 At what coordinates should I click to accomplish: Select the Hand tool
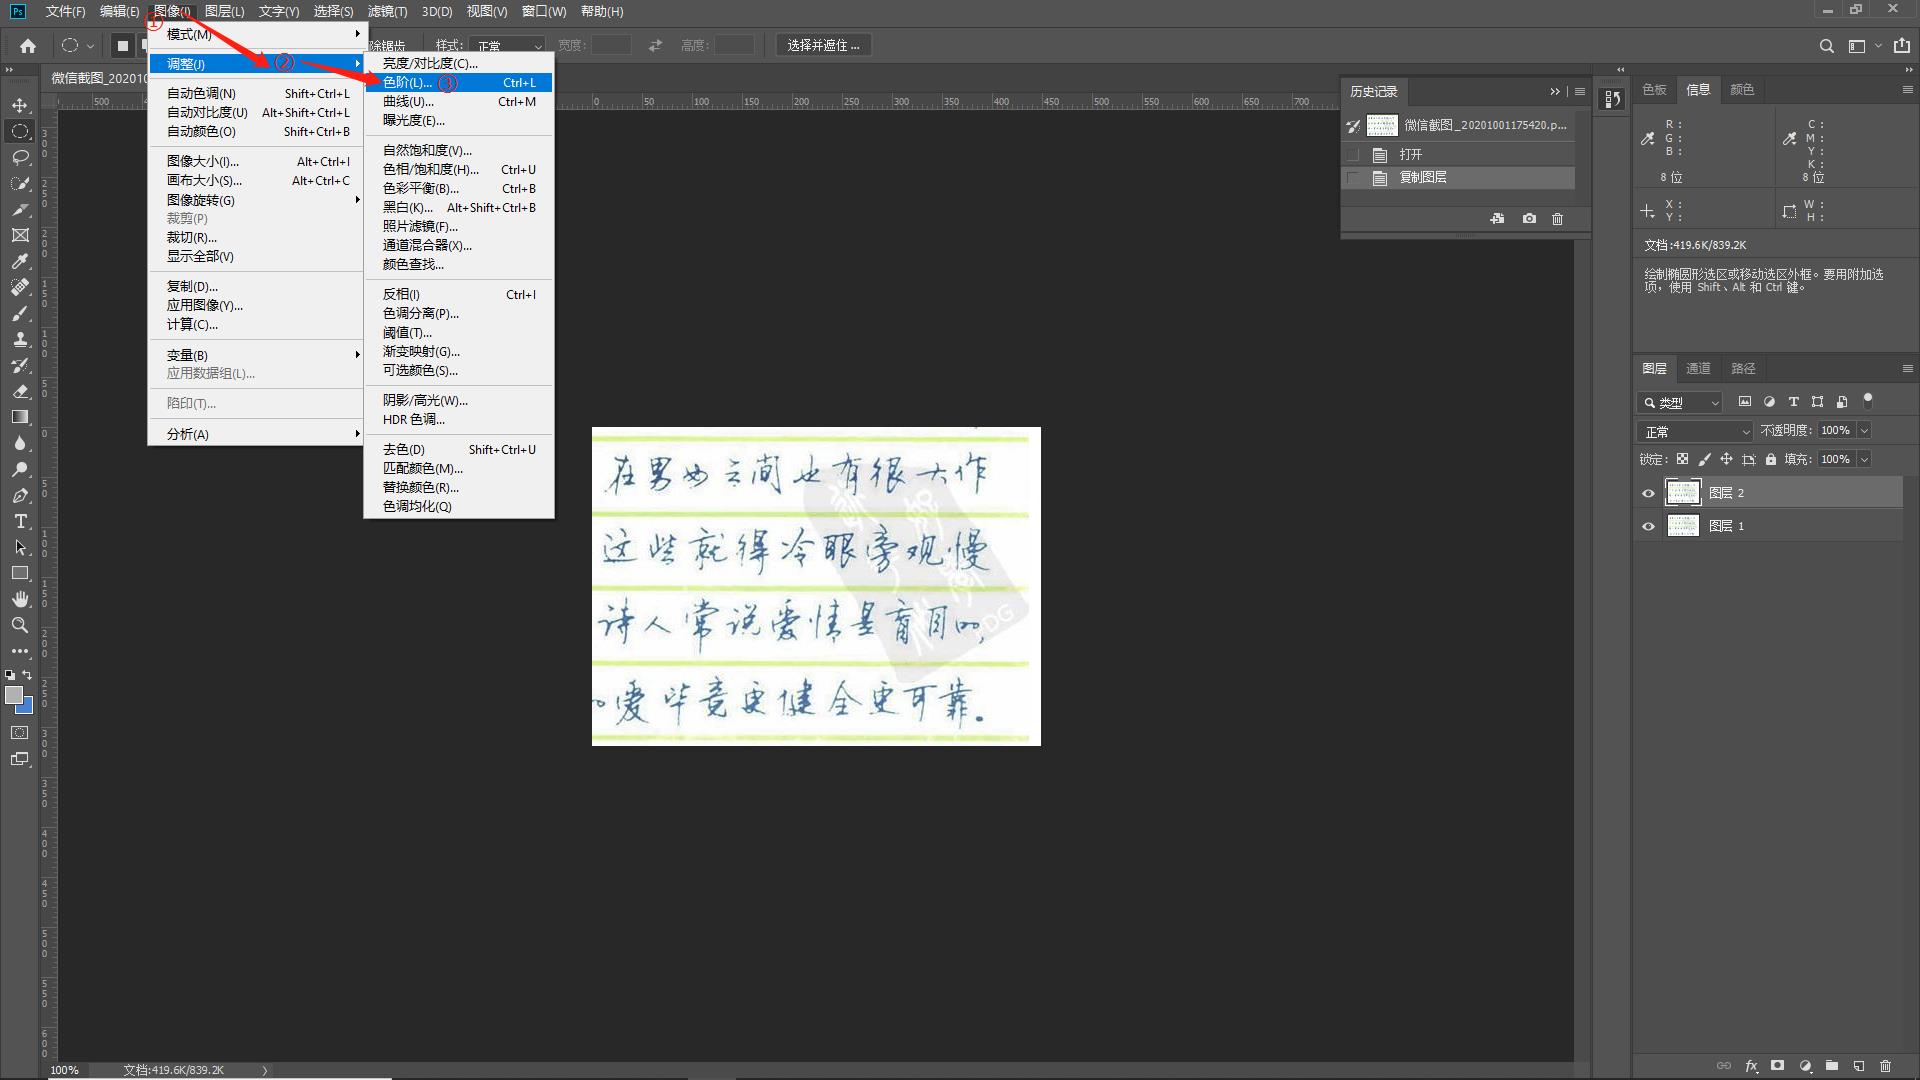[x=20, y=599]
